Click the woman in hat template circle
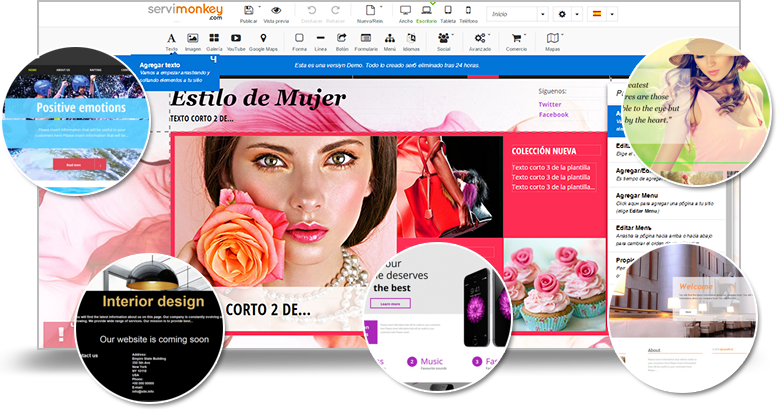This screenshot has height=410, width=777. coord(697,112)
